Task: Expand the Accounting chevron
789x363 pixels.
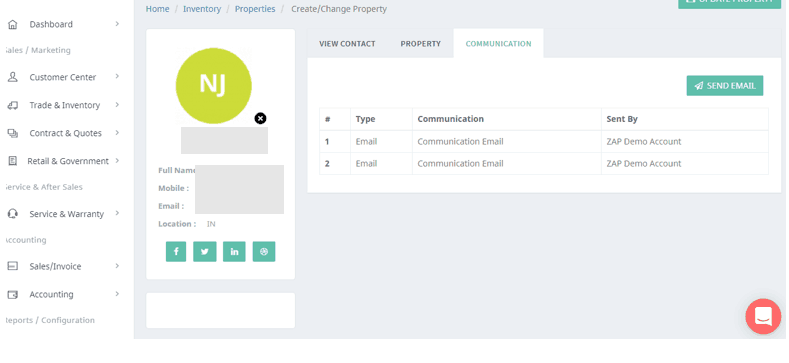Action: click(117, 294)
